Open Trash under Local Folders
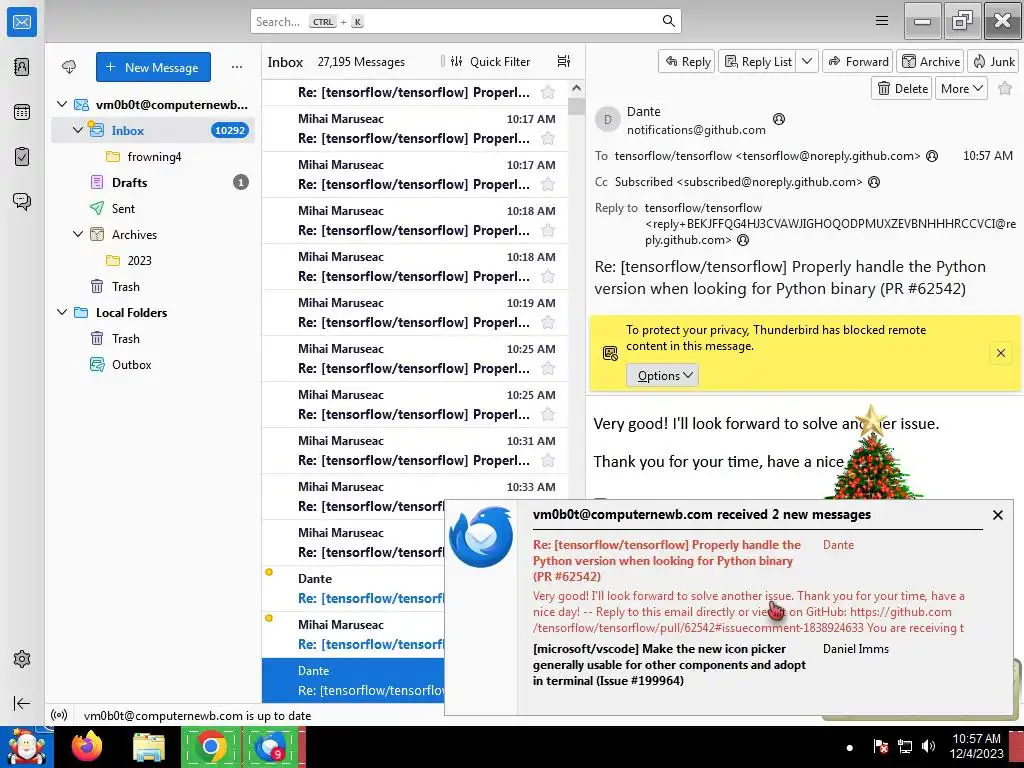The width and height of the screenshot is (1024, 768). click(153, 338)
